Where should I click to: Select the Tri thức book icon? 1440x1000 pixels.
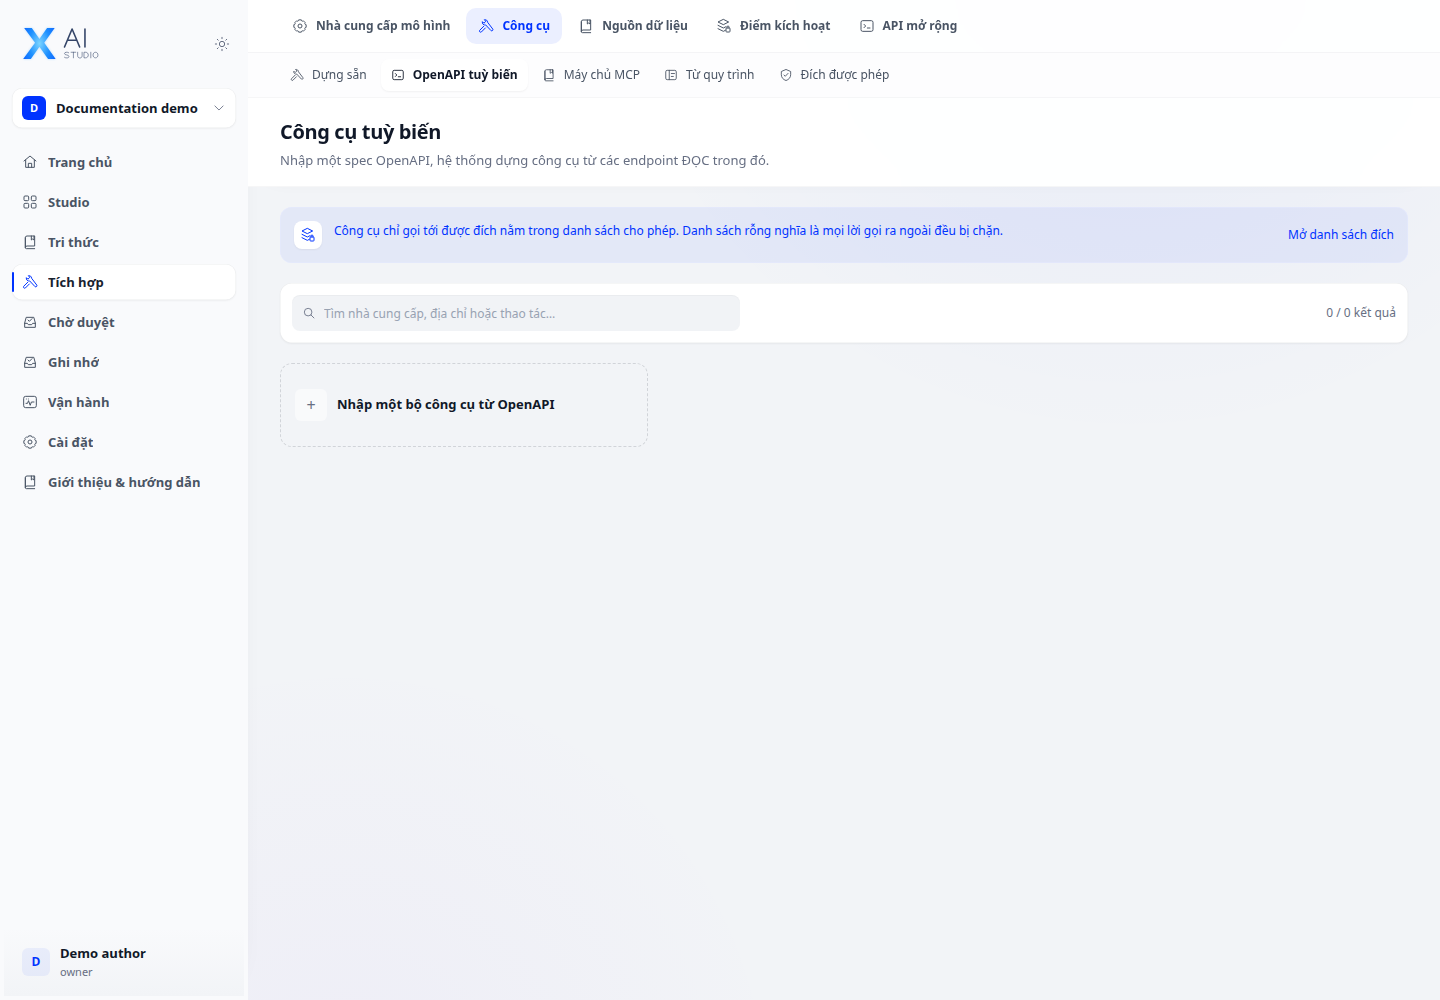coord(30,242)
